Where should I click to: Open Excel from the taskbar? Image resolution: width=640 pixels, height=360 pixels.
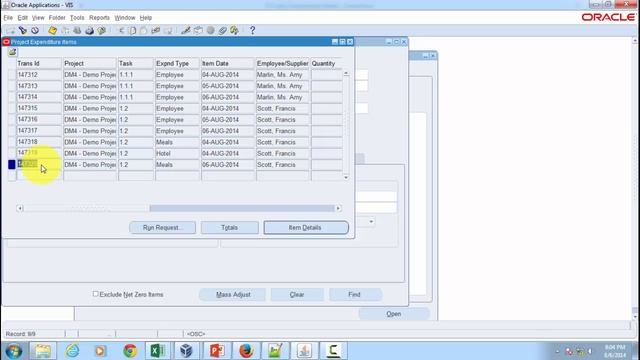click(158, 351)
